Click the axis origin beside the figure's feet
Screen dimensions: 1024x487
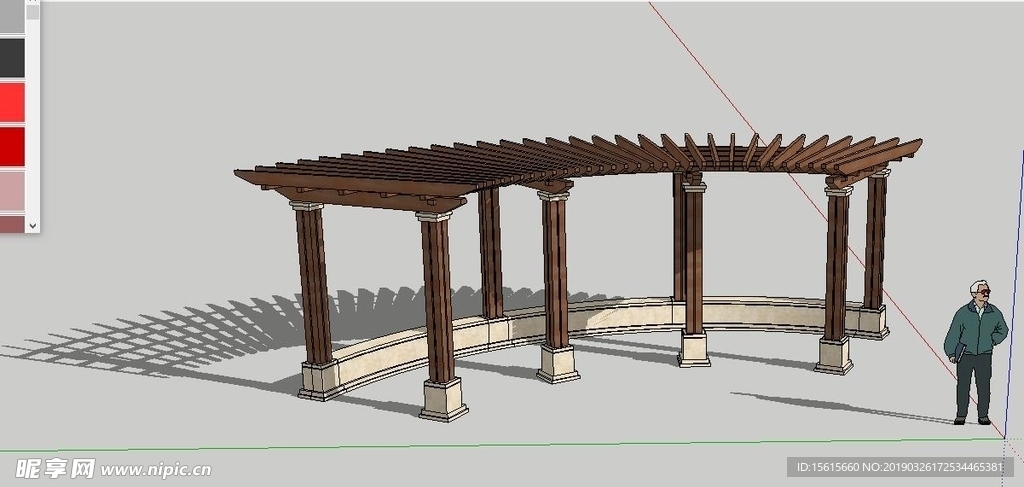1003,437
